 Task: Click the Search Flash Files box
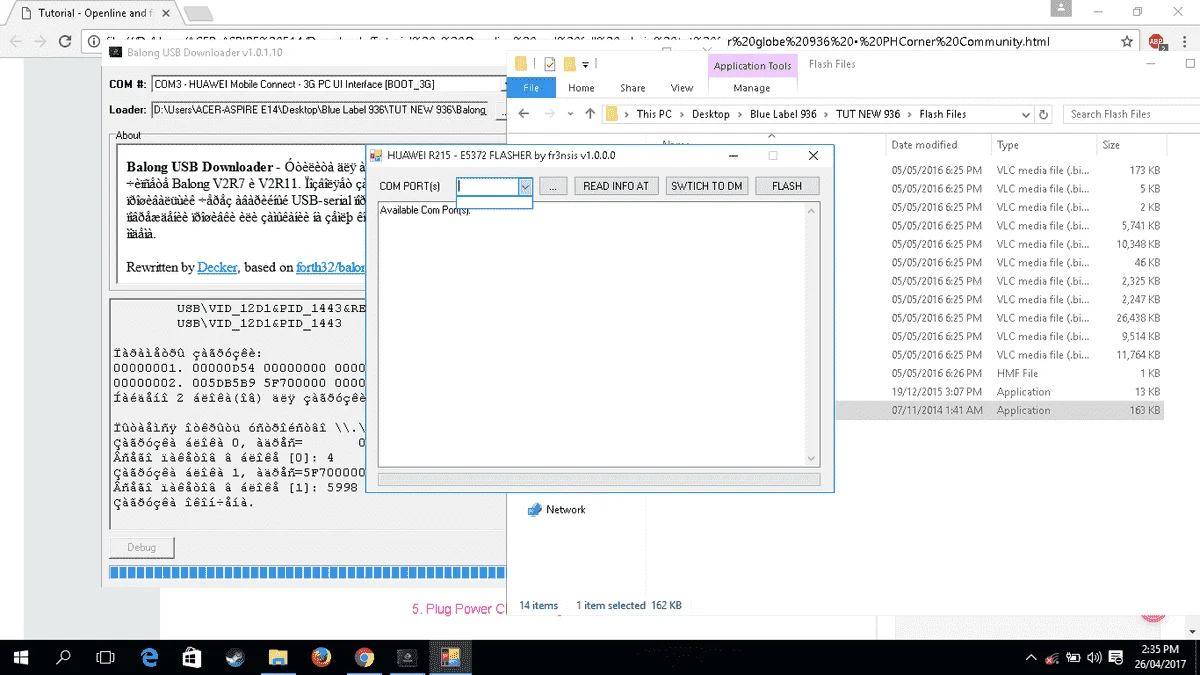pos(1130,114)
